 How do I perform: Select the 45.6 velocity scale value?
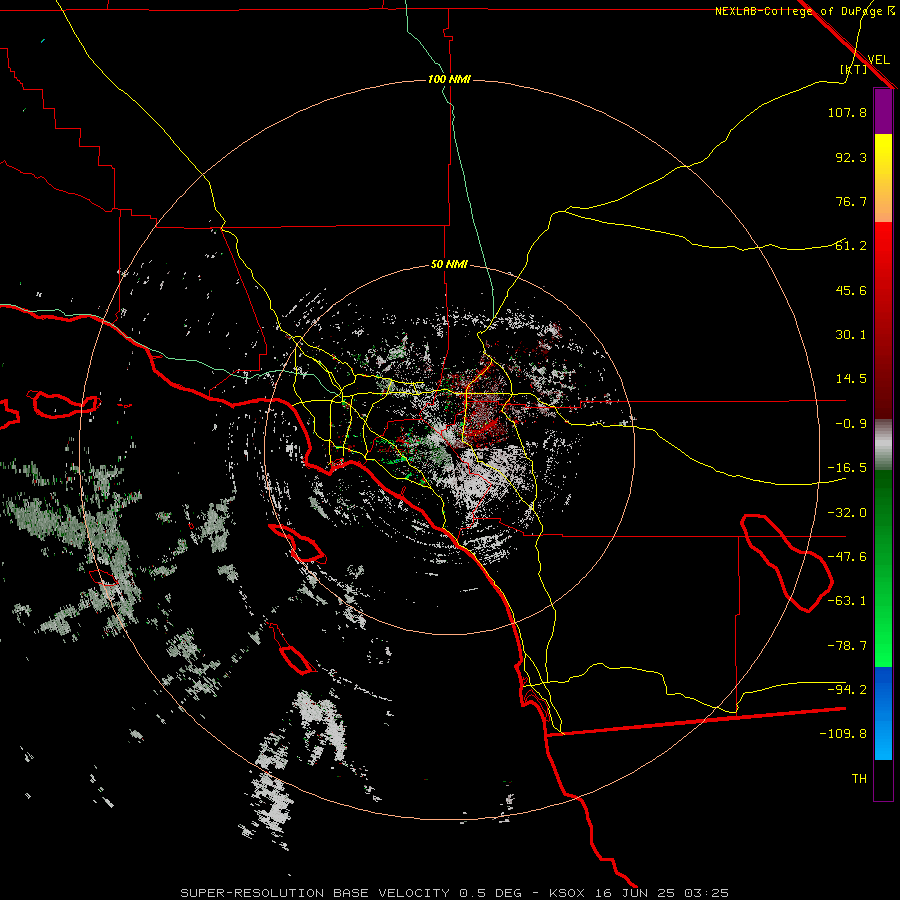click(x=851, y=290)
